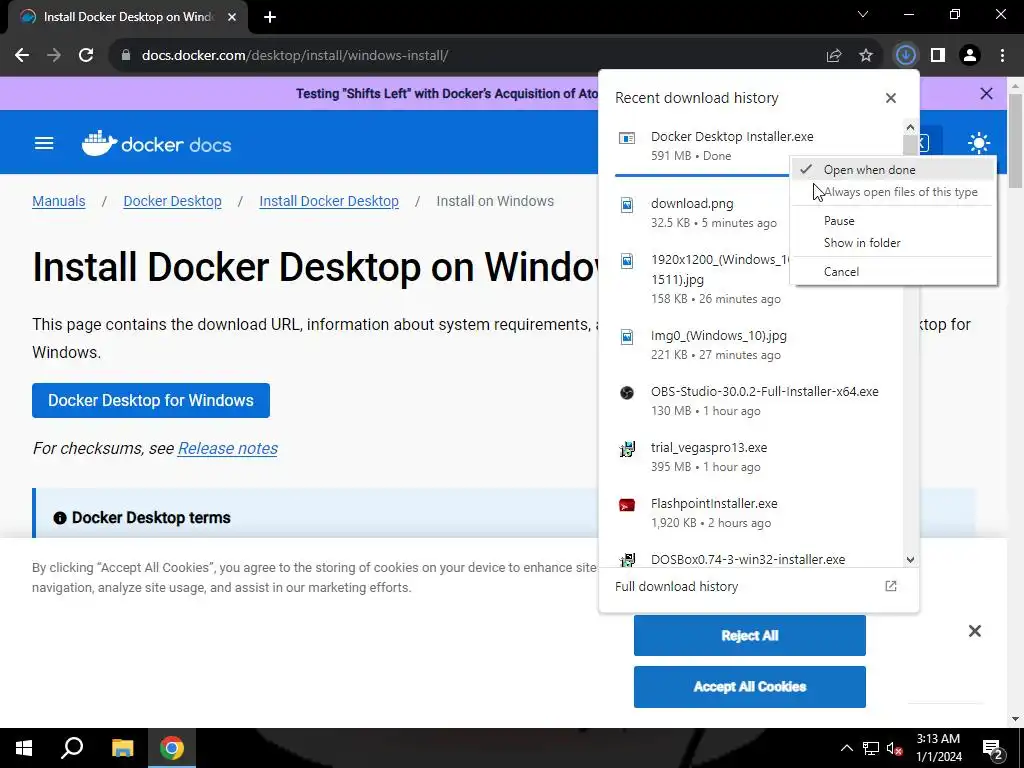Choose Show in folder menu entry

pyautogui.click(x=893, y=243)
